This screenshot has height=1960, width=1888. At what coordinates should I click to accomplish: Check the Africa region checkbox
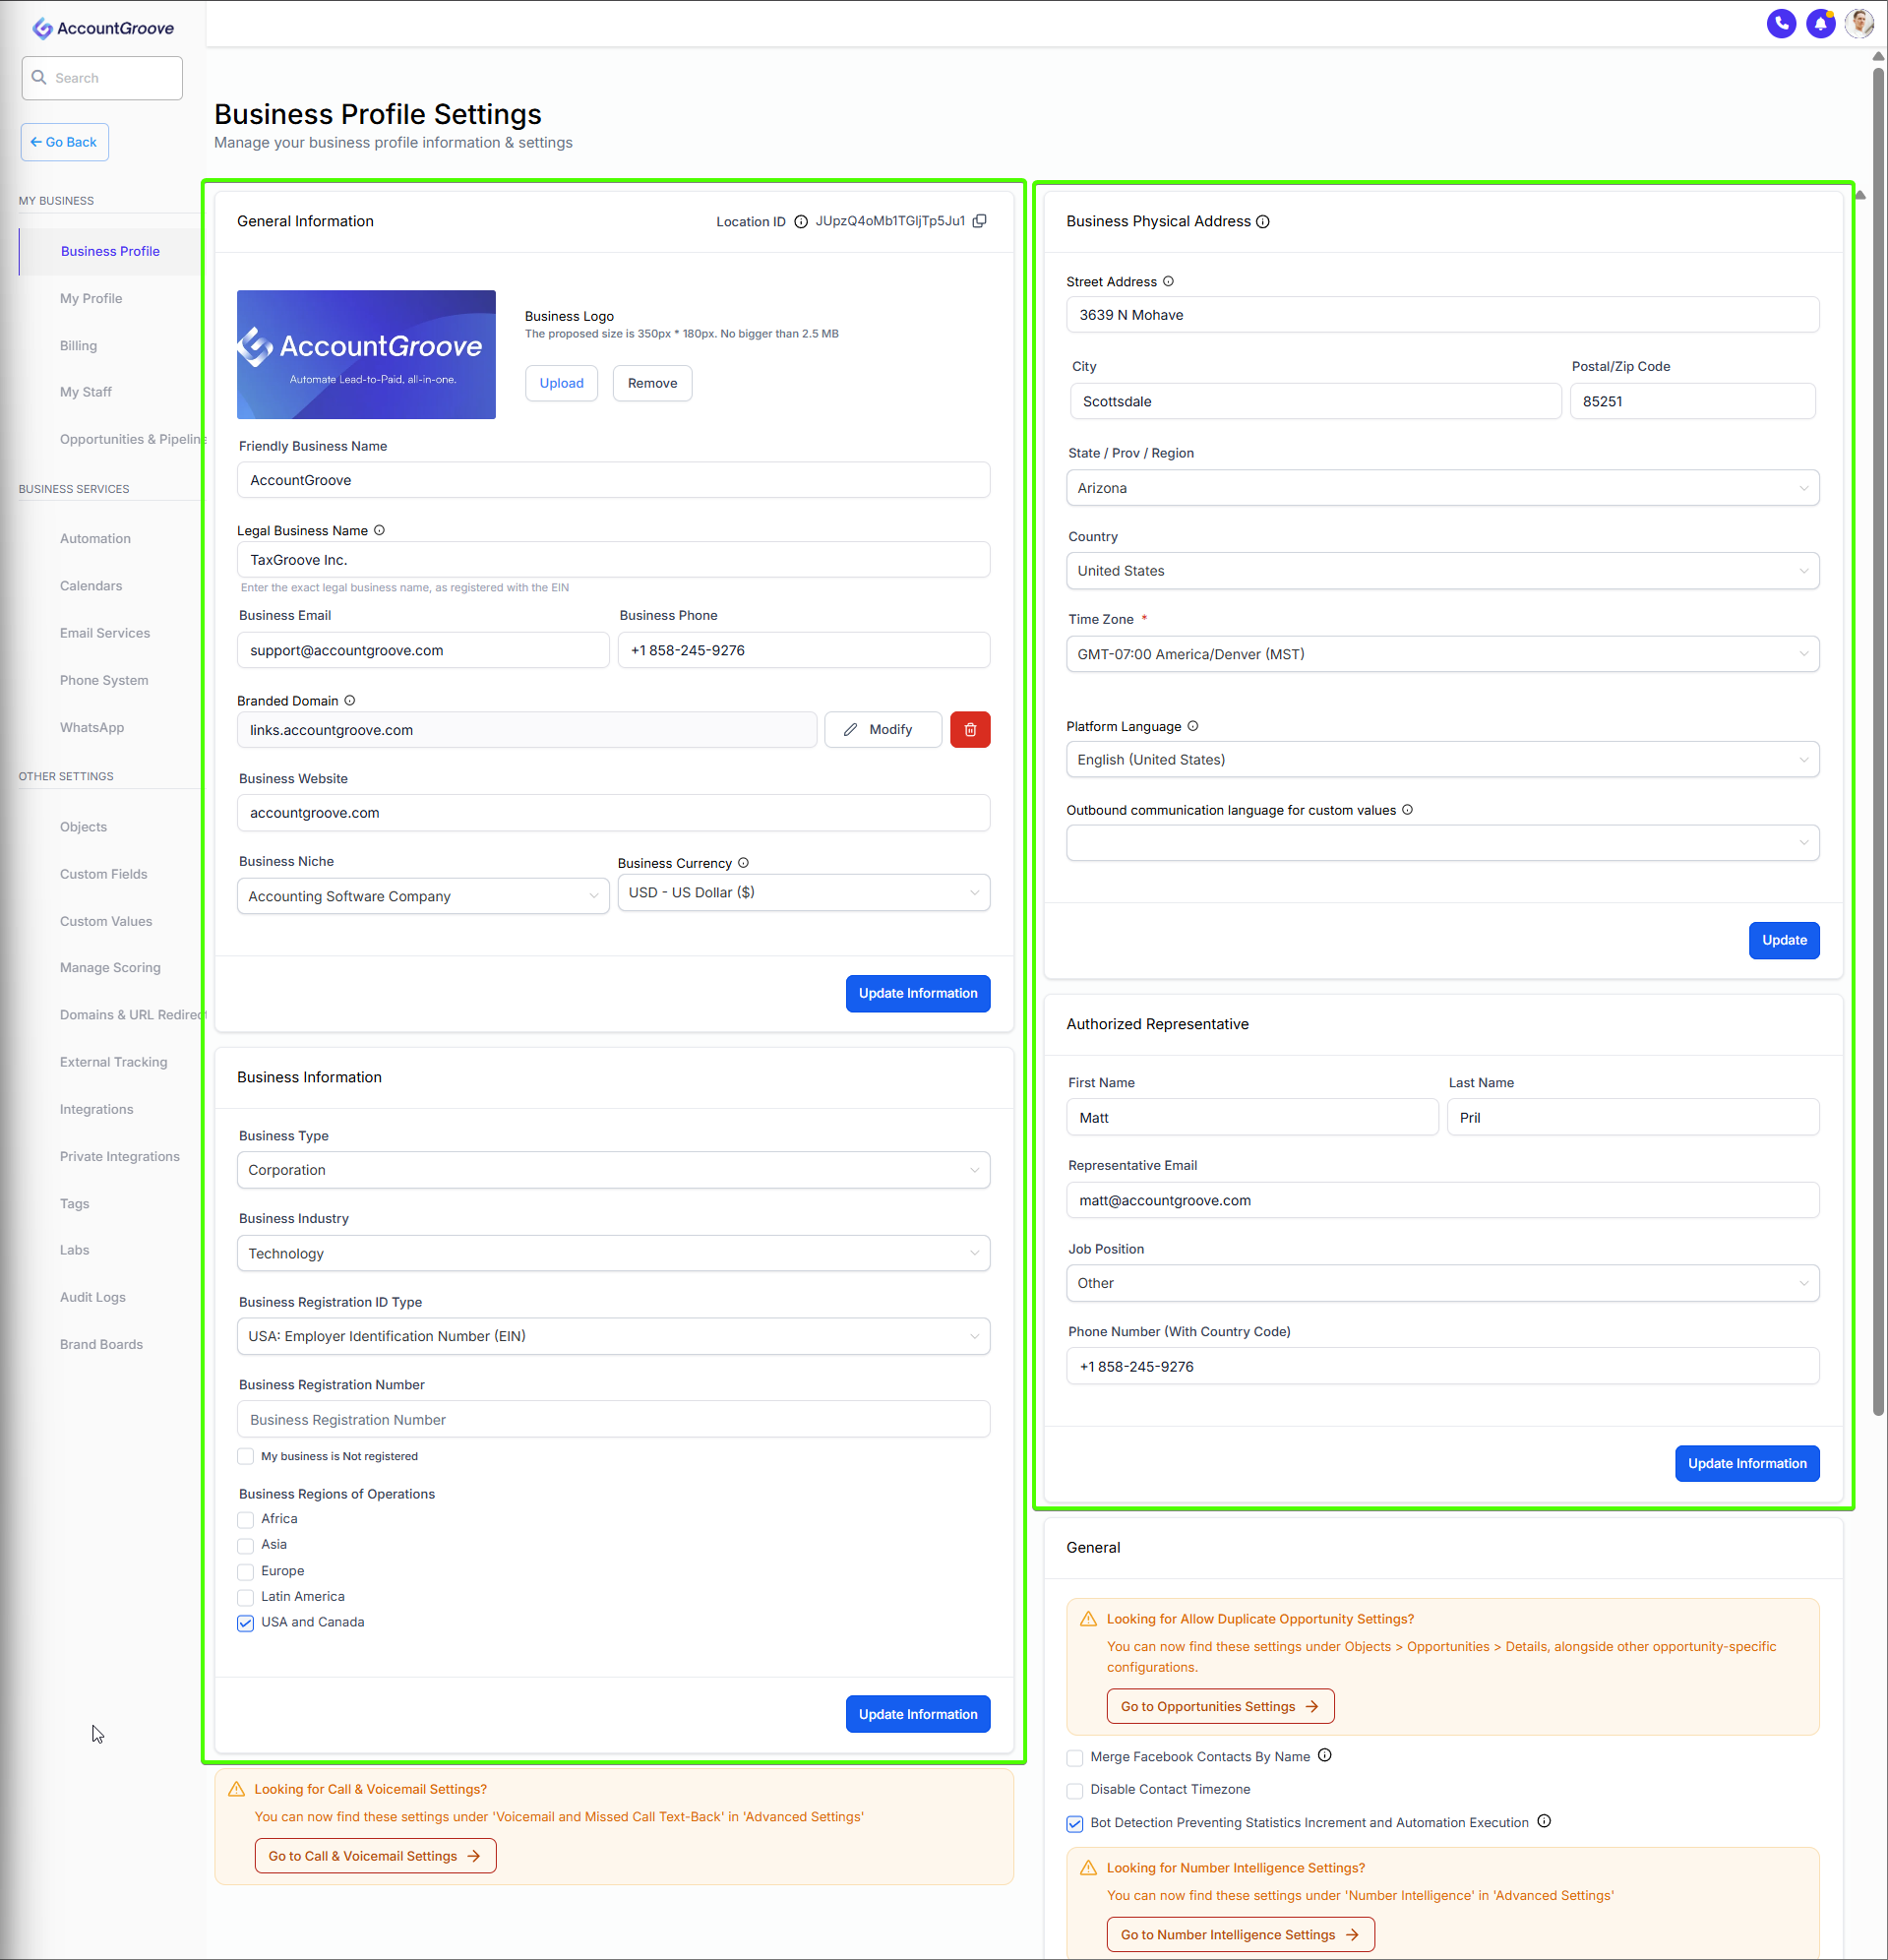pyautogui.click(x=245, y=1520)
